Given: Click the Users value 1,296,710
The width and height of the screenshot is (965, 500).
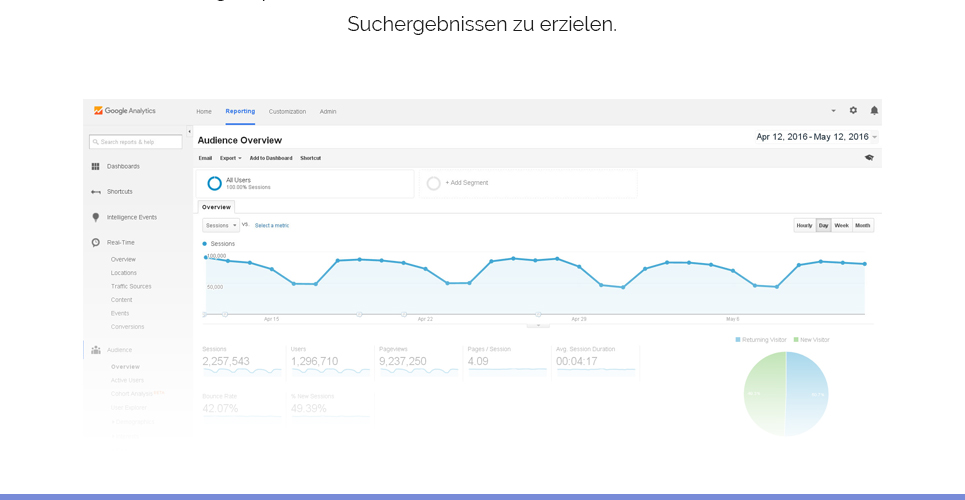Looking at the screenshot, I should point(314,361).
